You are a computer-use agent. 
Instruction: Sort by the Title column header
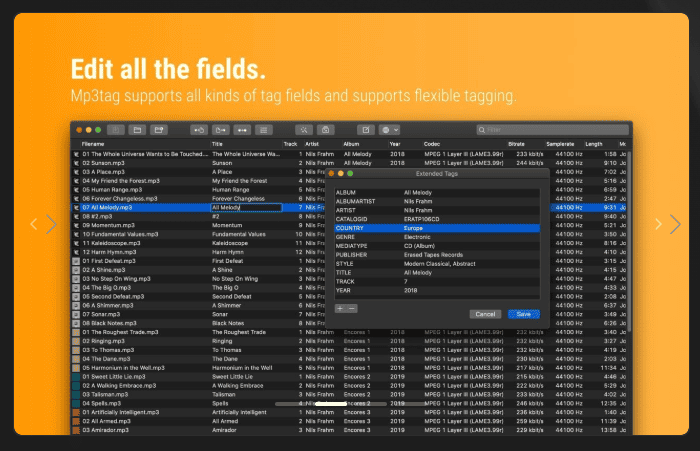pyautogui.click(x=217, y=144)
